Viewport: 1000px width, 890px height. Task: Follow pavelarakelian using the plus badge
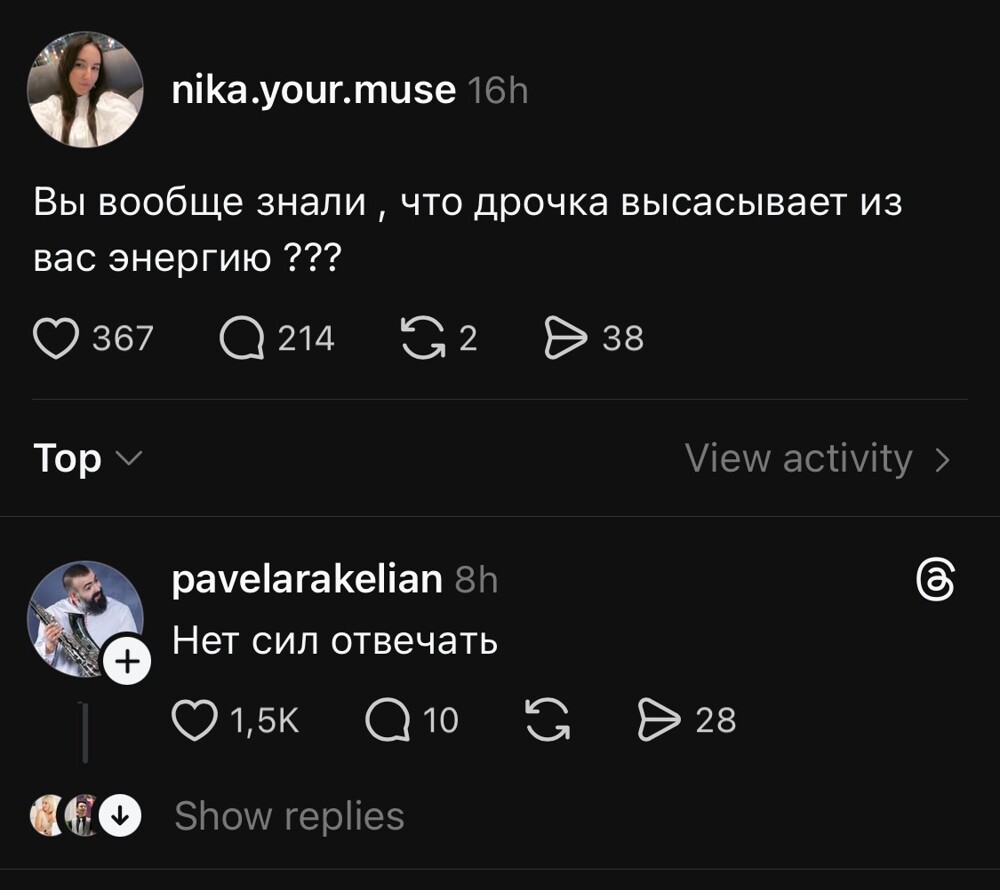(128, 660)
